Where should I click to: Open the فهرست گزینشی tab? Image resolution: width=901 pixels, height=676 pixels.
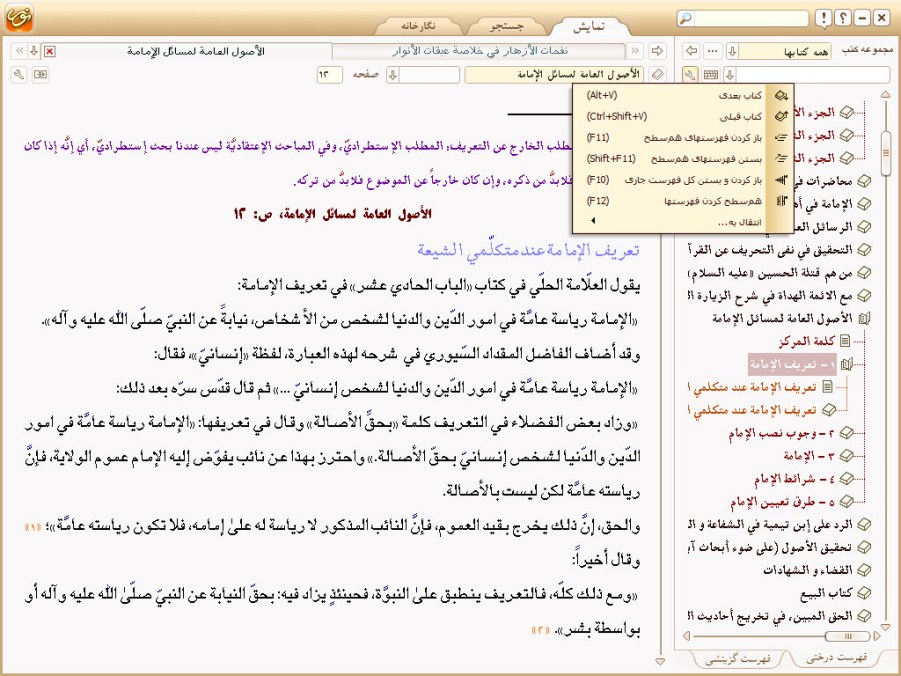point(738,659)
